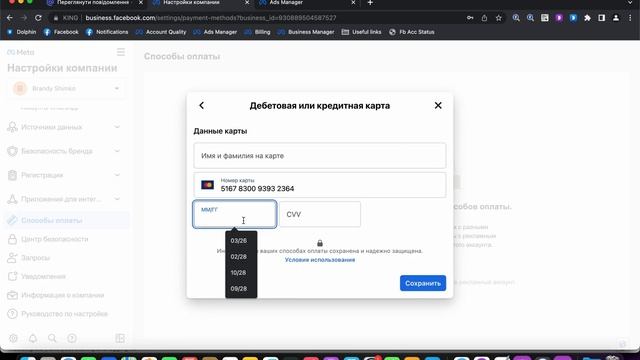This screenshot has height=360, width=640.
Task: Open Центр безопасности sidebar item
Action: tap(66, 239)
